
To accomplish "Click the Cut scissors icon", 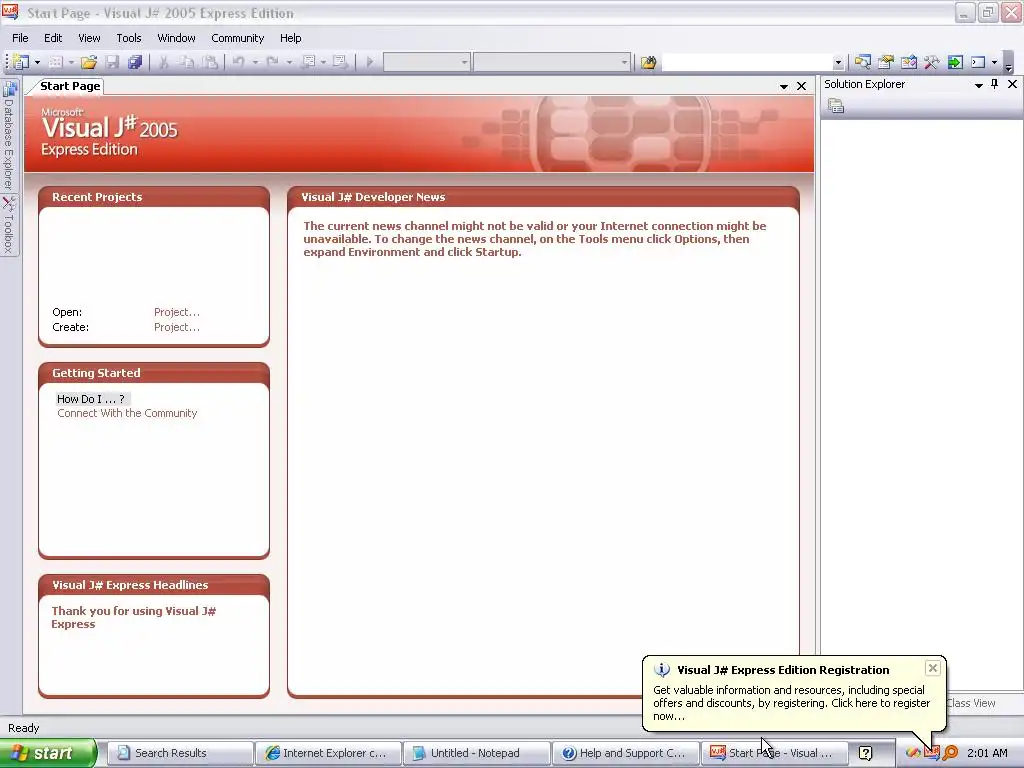I will click(x=164, y=62).
